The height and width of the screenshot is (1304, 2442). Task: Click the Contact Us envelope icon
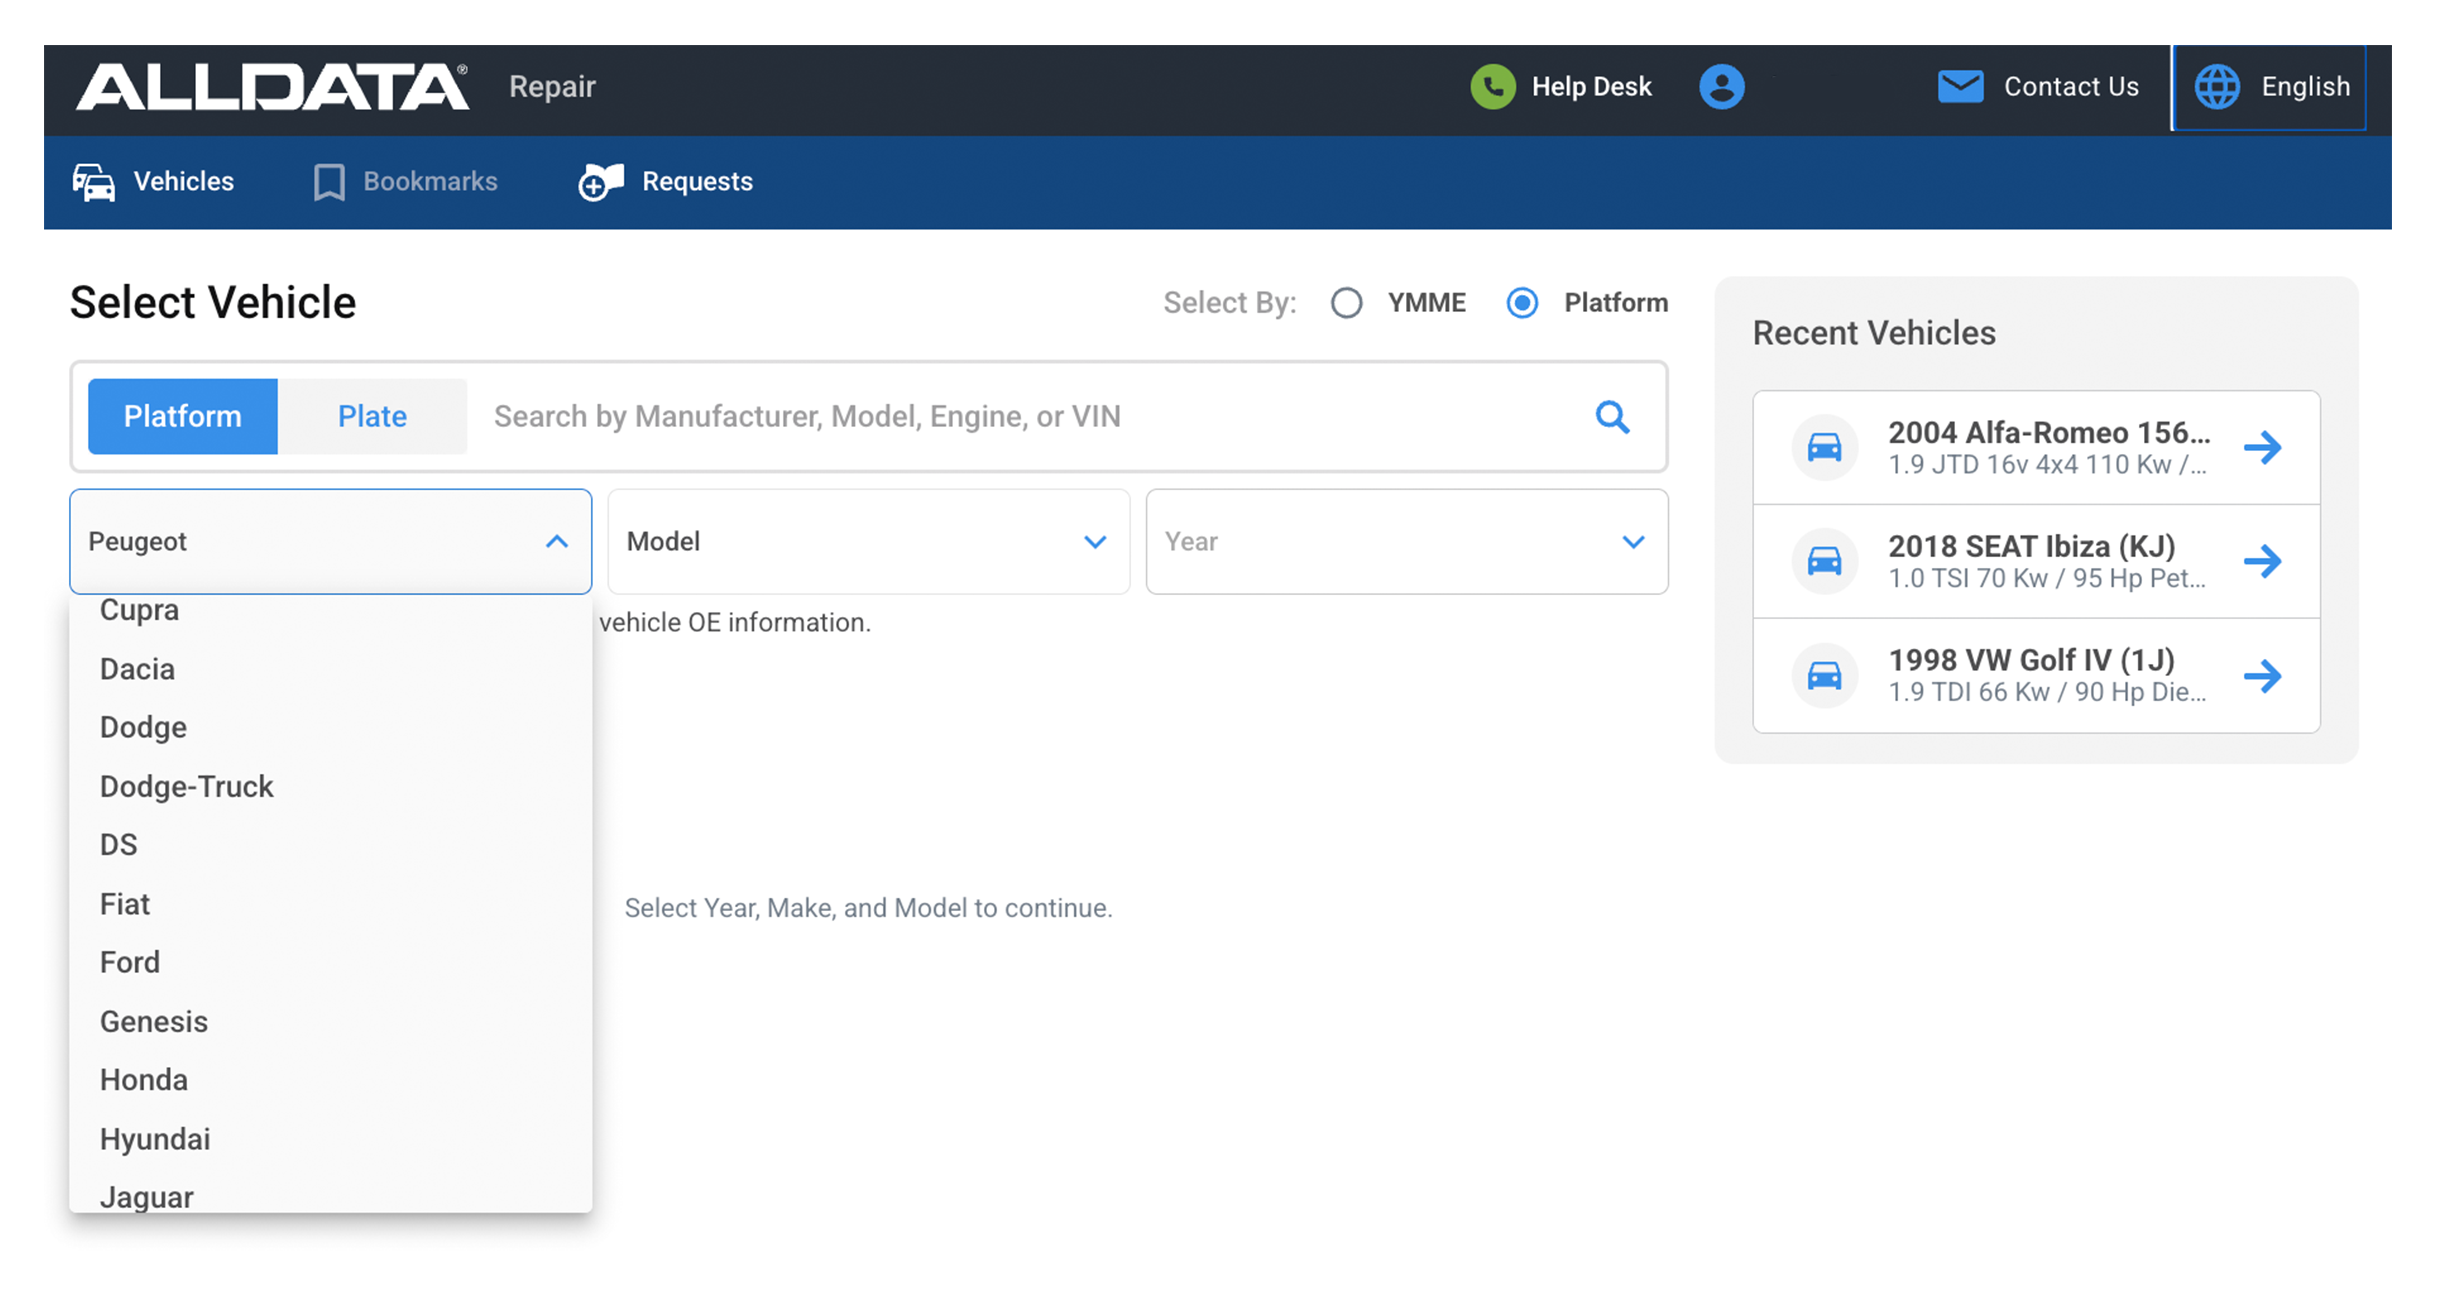[1960, 87]
